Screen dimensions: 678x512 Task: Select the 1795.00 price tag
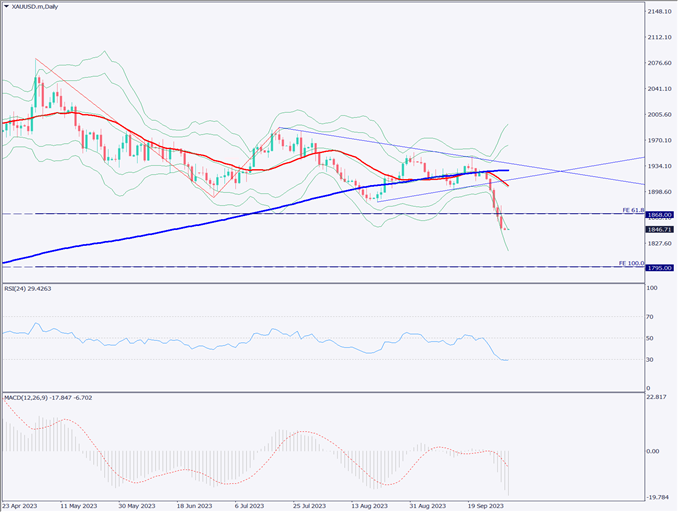pyautogui.click(x=659, y=267)
